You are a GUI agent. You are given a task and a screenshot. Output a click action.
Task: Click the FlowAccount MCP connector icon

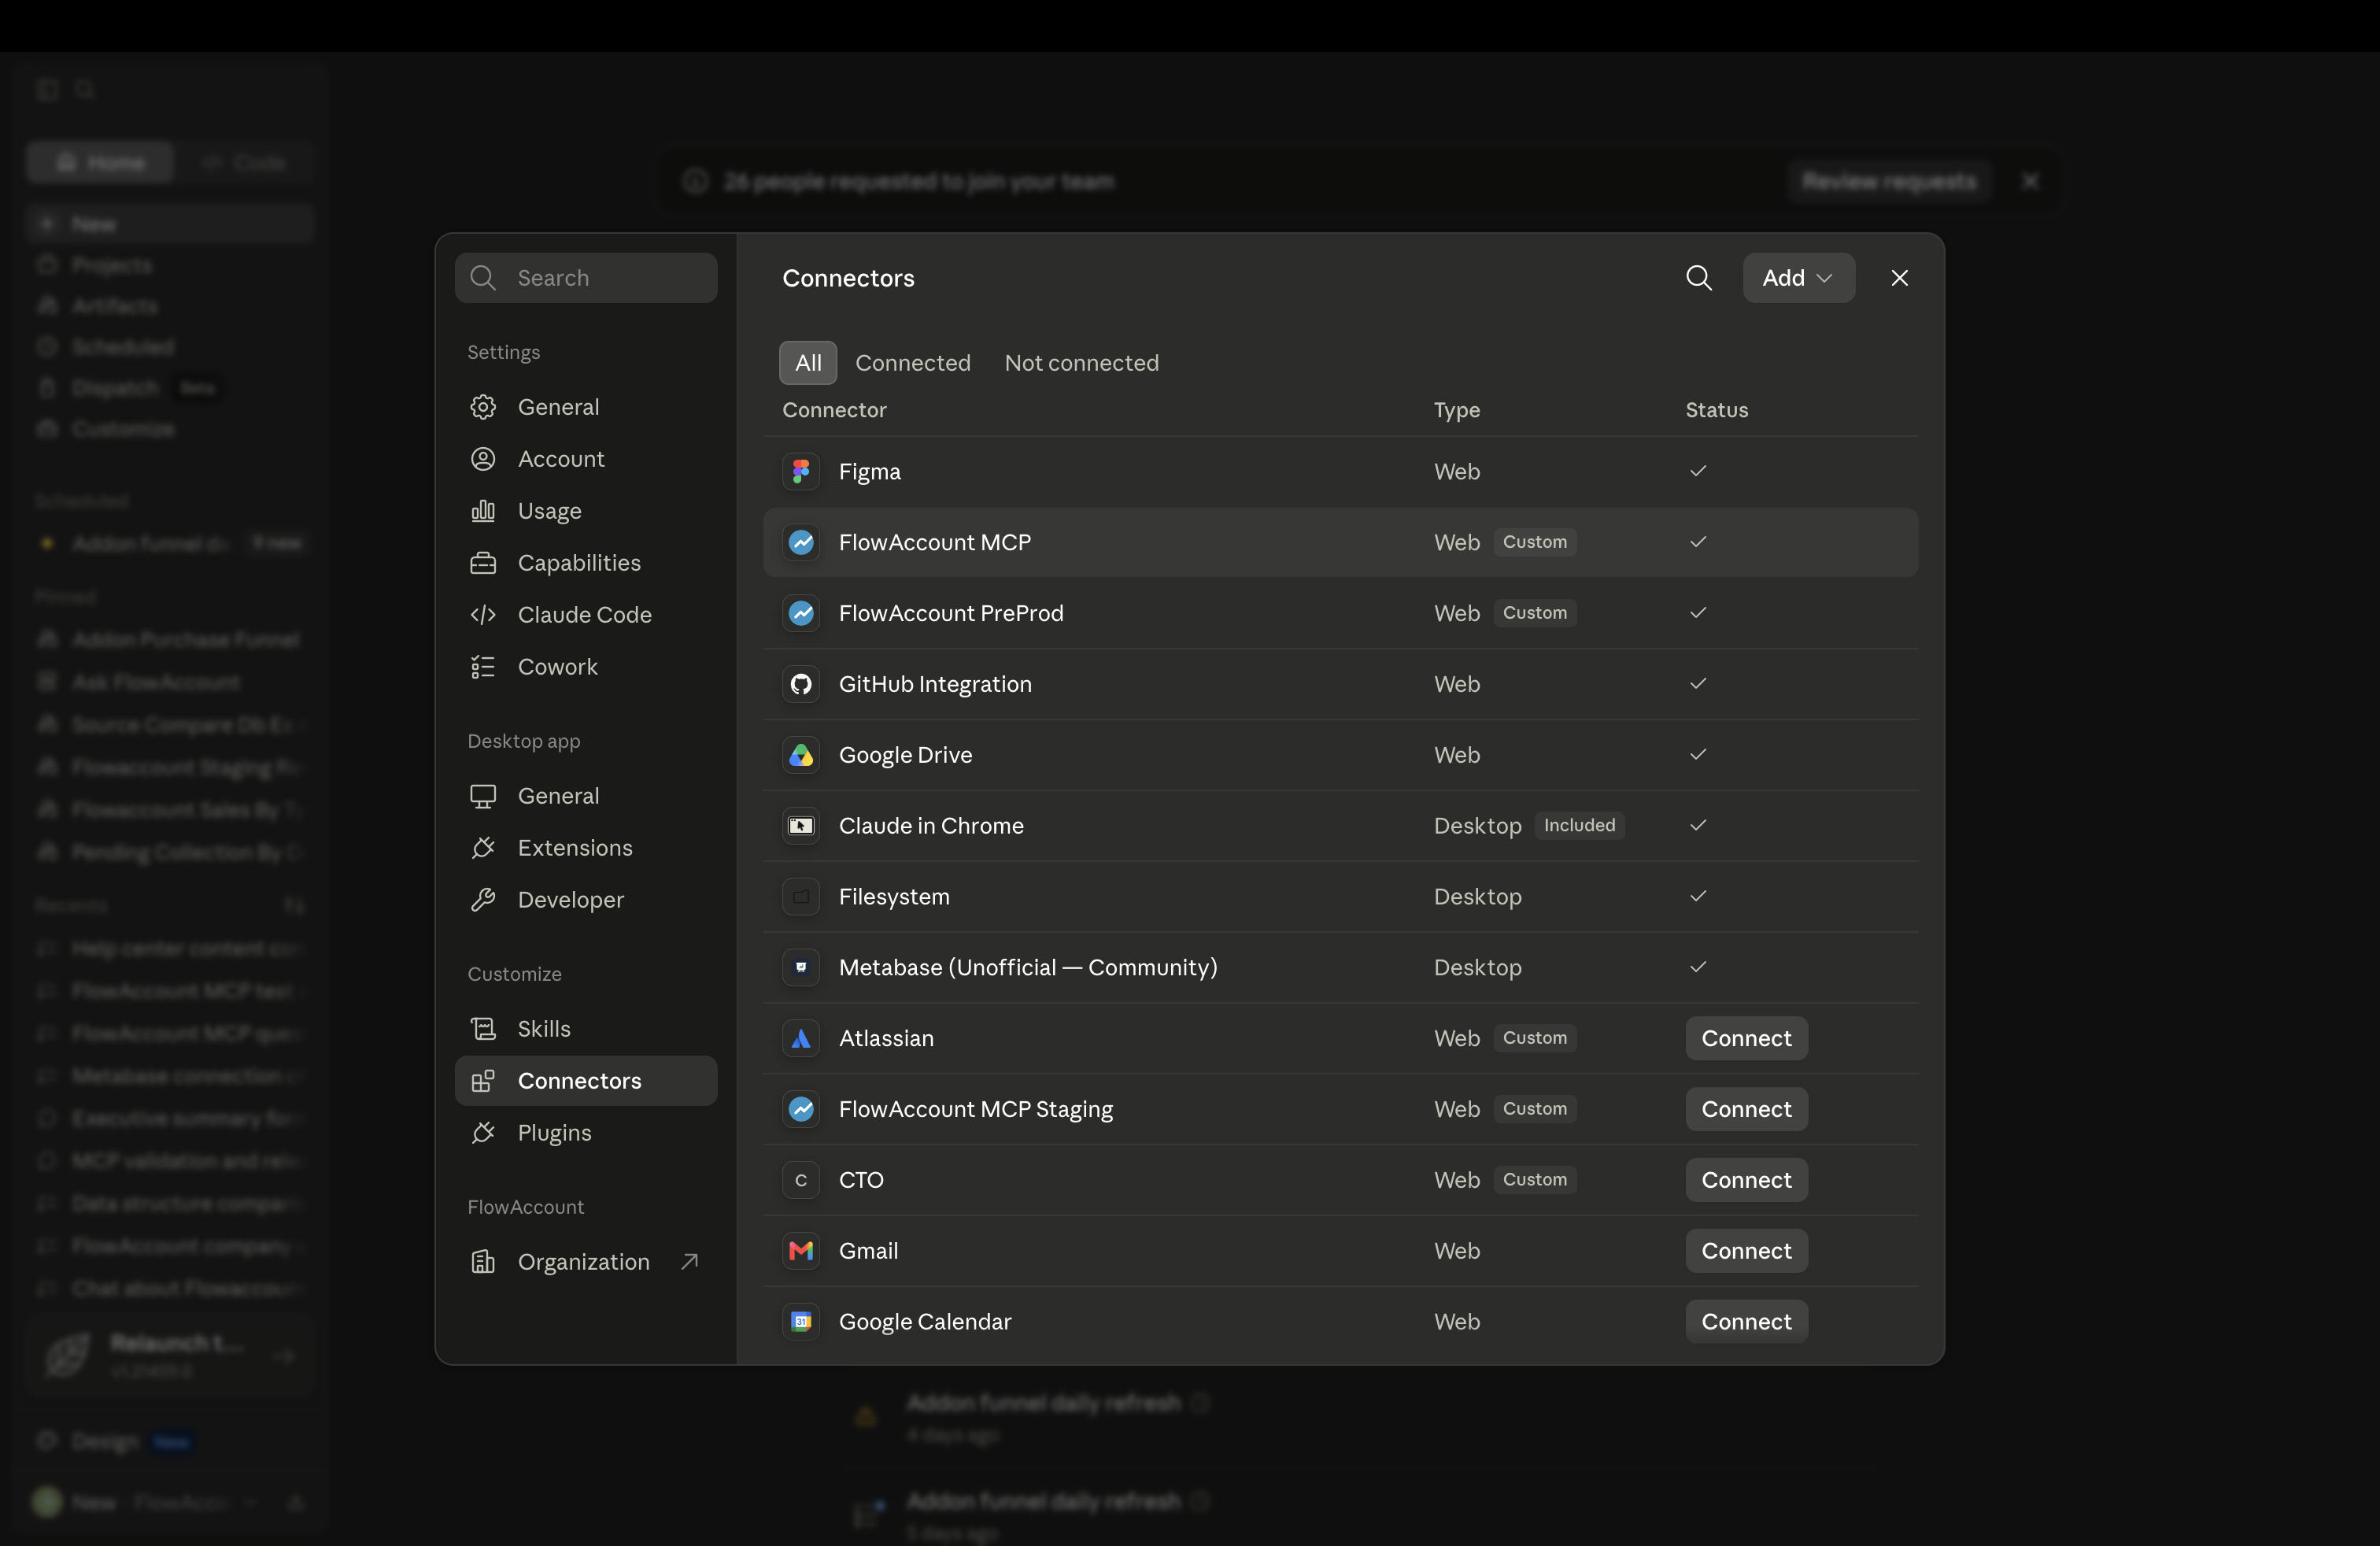pyautogui.click(x=801, y=542)
